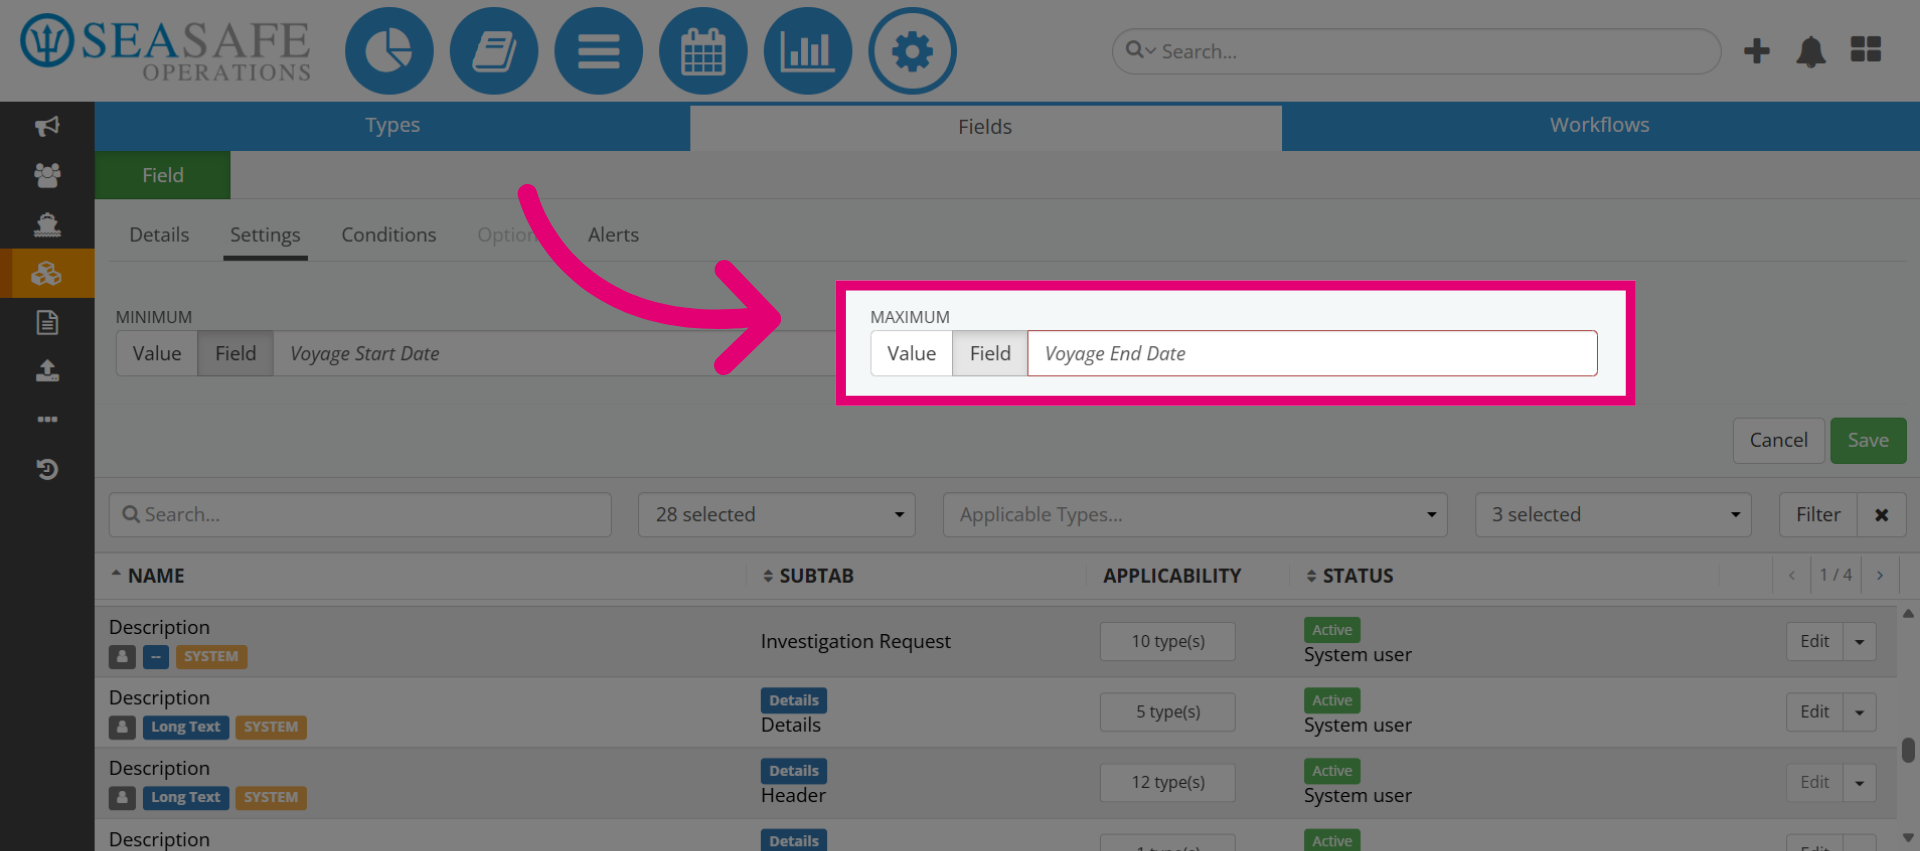Select the cubes sidebar icon
This screenshot has width=1920, height=851.
click(x=47, y=273)
